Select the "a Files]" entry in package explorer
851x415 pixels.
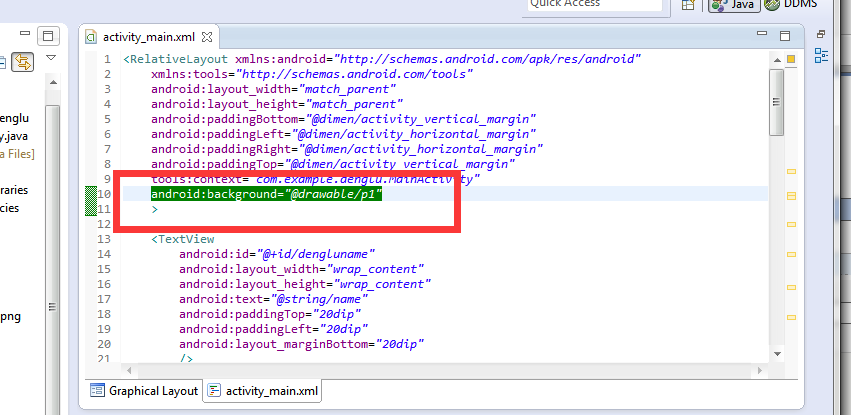click(x=17, y=154)
